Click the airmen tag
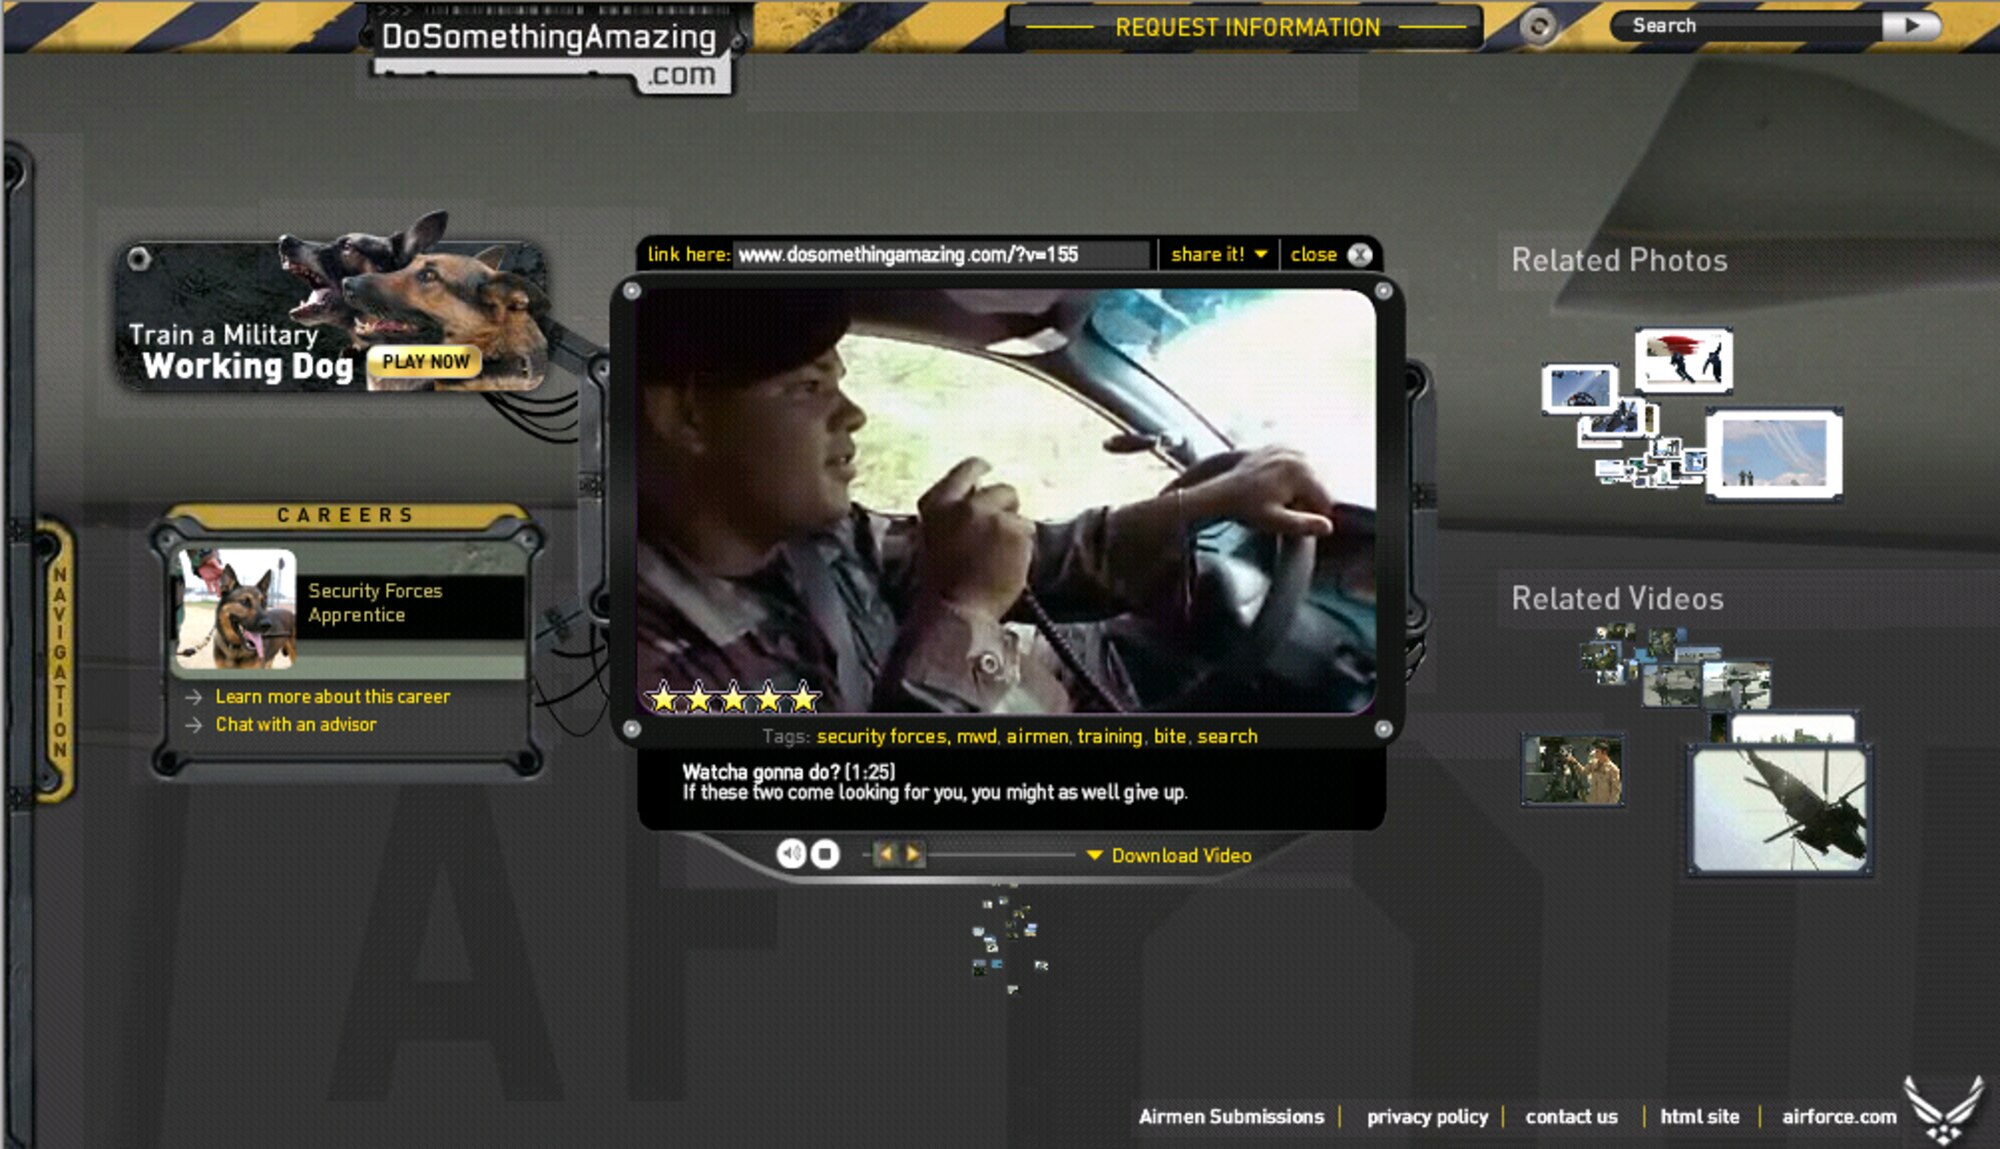The width and height of the screenshot is (2000, 1149). 1036,737
